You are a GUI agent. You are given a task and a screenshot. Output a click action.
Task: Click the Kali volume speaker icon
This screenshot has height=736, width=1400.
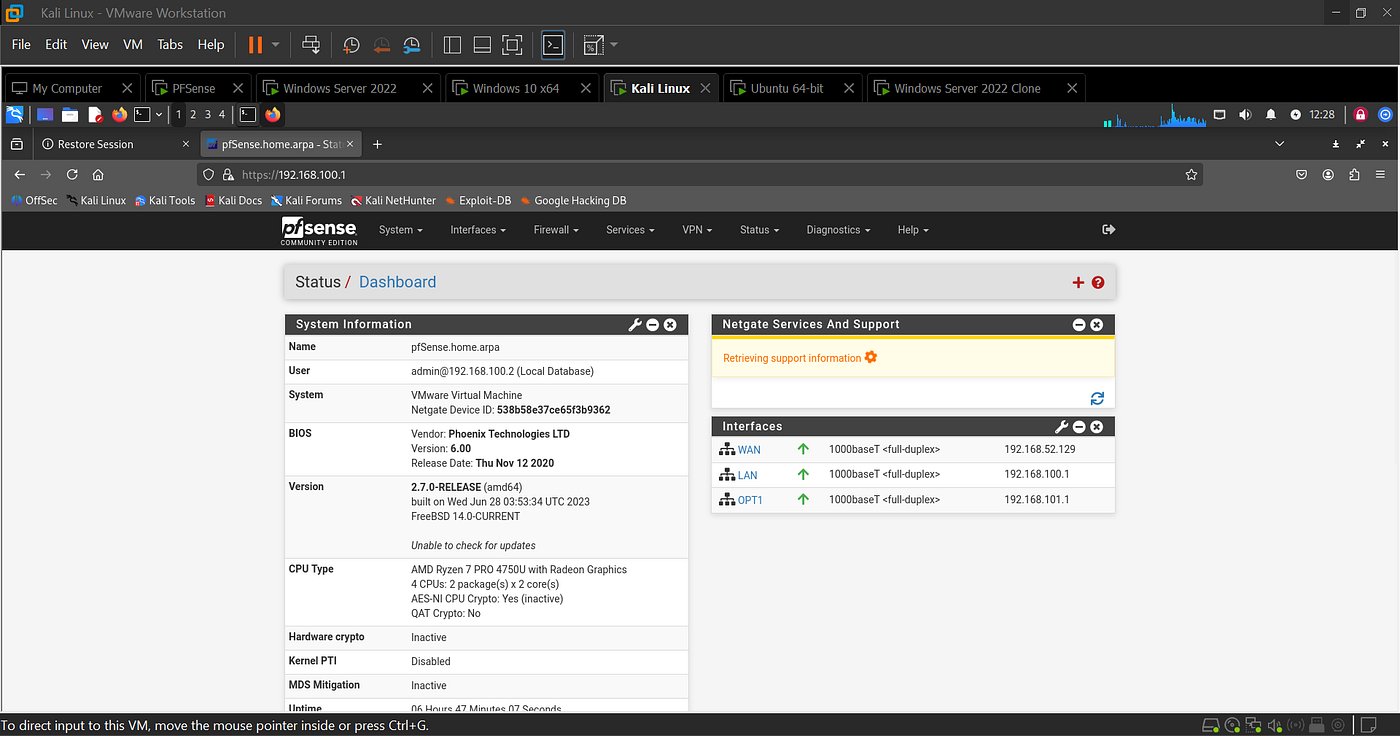[x=1245, y=115]
